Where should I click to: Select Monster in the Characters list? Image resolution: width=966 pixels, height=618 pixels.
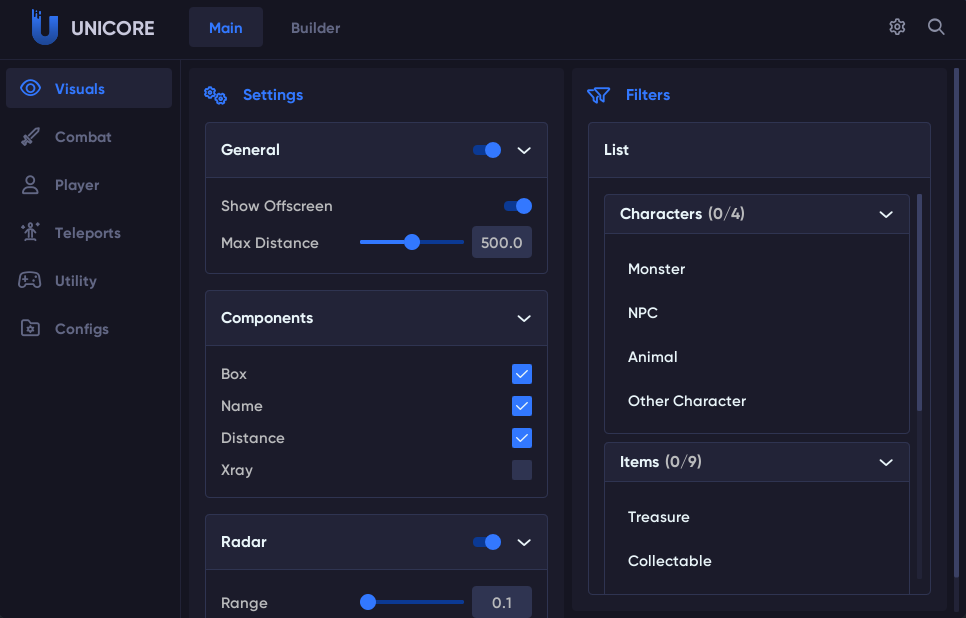pos(656,269)
